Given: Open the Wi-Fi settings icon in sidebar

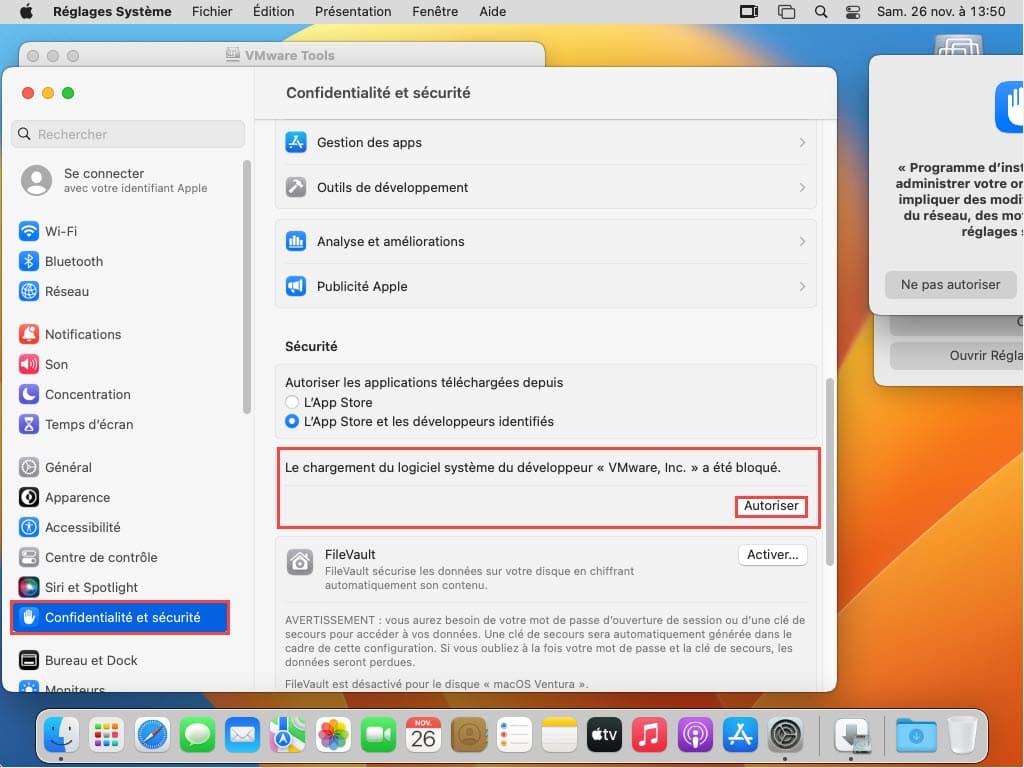Looking at the screenshot, I should pyautogui.click(x=29, y=231).
